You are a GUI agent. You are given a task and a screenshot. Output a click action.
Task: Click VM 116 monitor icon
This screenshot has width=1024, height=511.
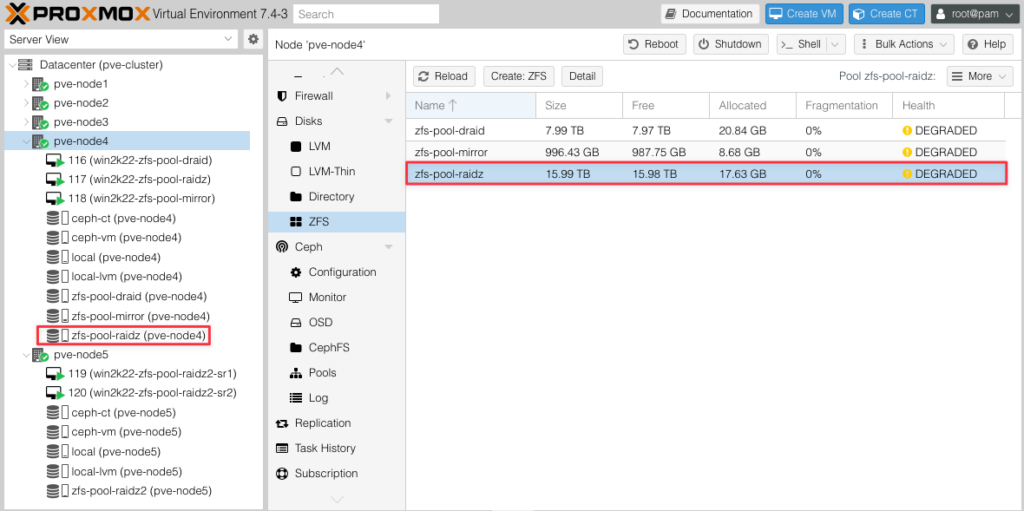[x=55, y=160]
